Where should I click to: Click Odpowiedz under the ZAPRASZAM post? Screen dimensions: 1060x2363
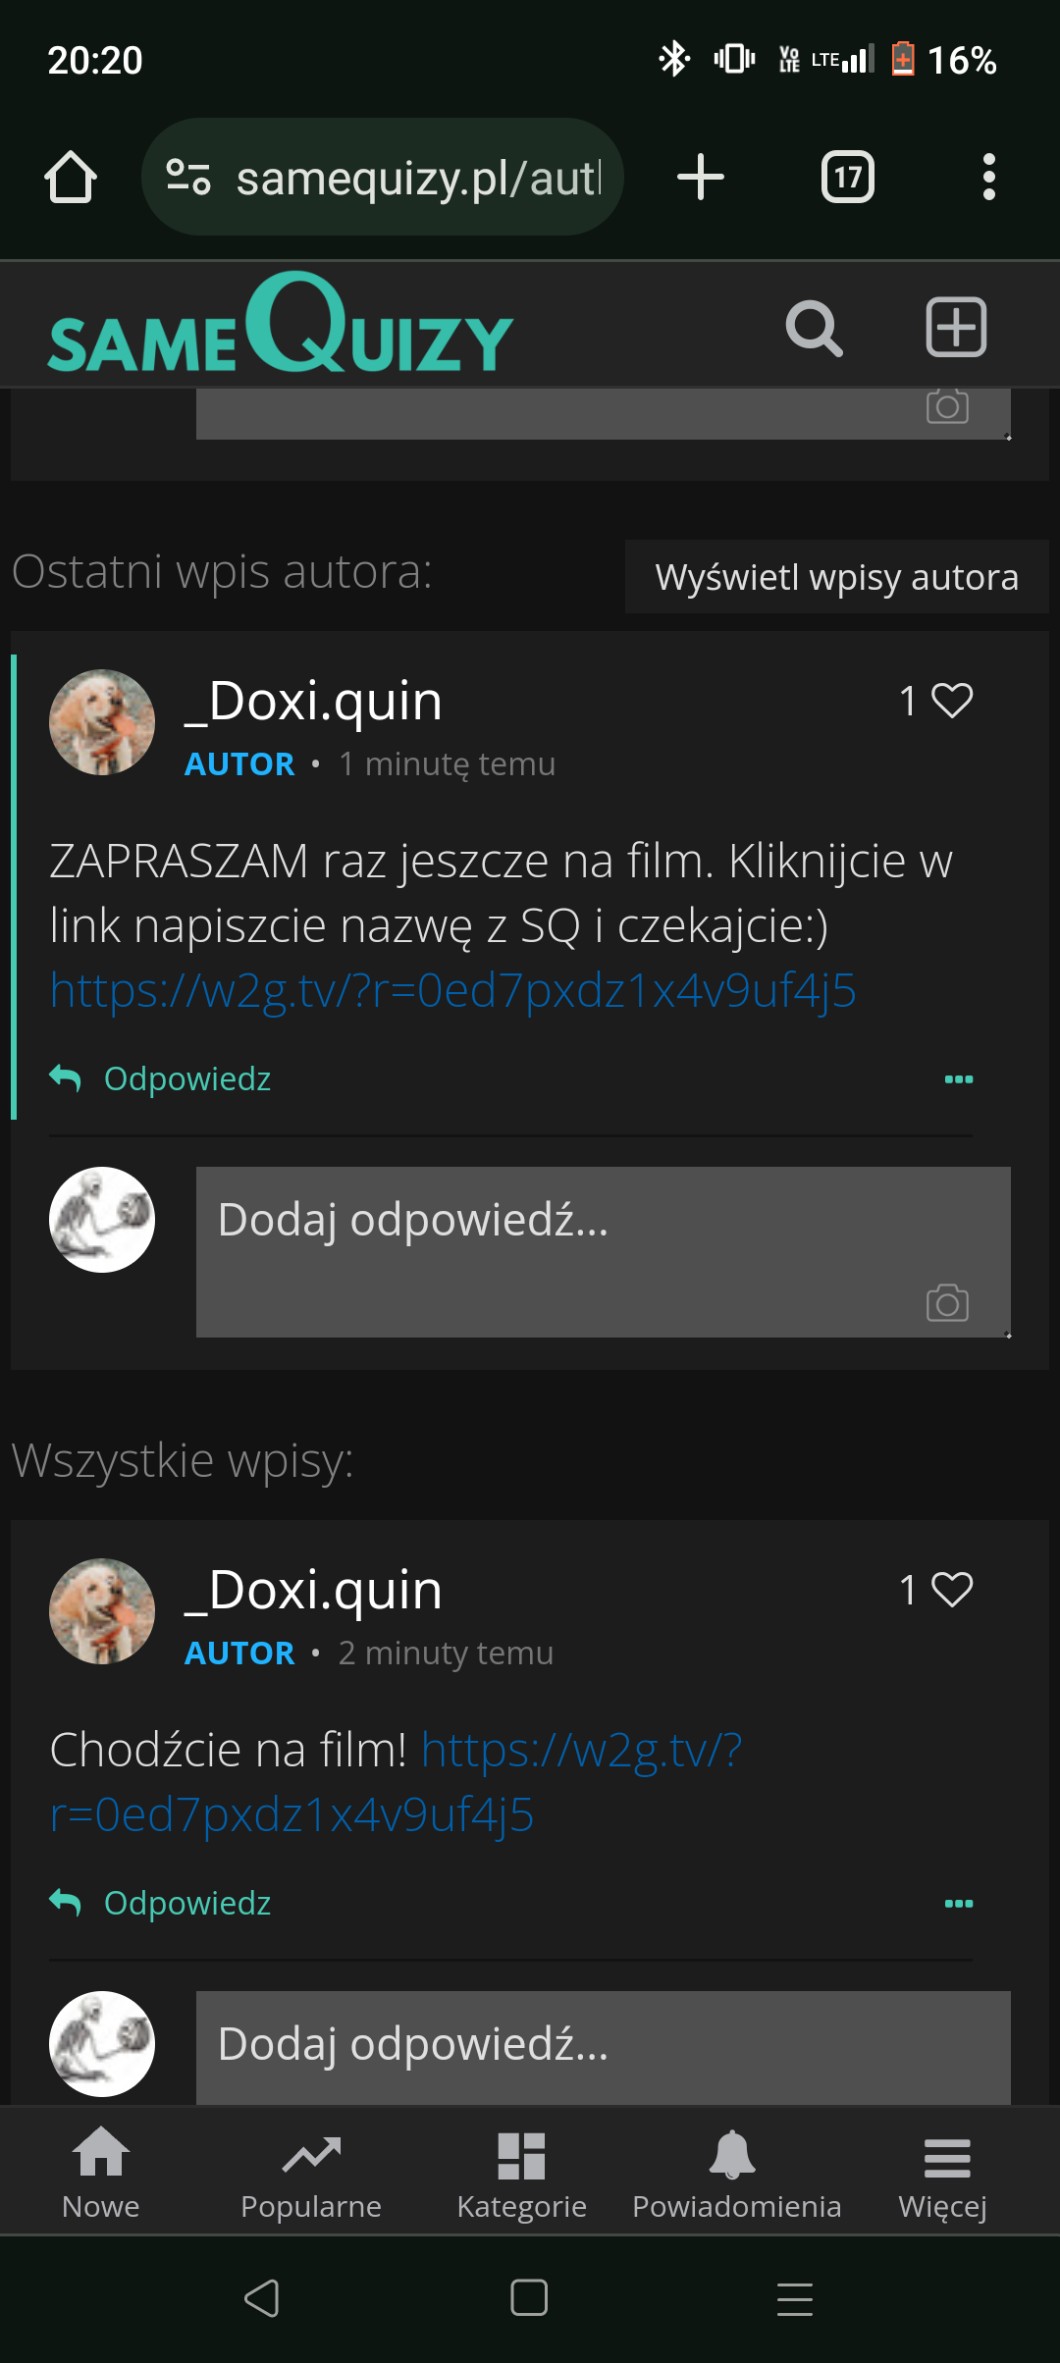pyautogui.click(x=186, y=1079)
